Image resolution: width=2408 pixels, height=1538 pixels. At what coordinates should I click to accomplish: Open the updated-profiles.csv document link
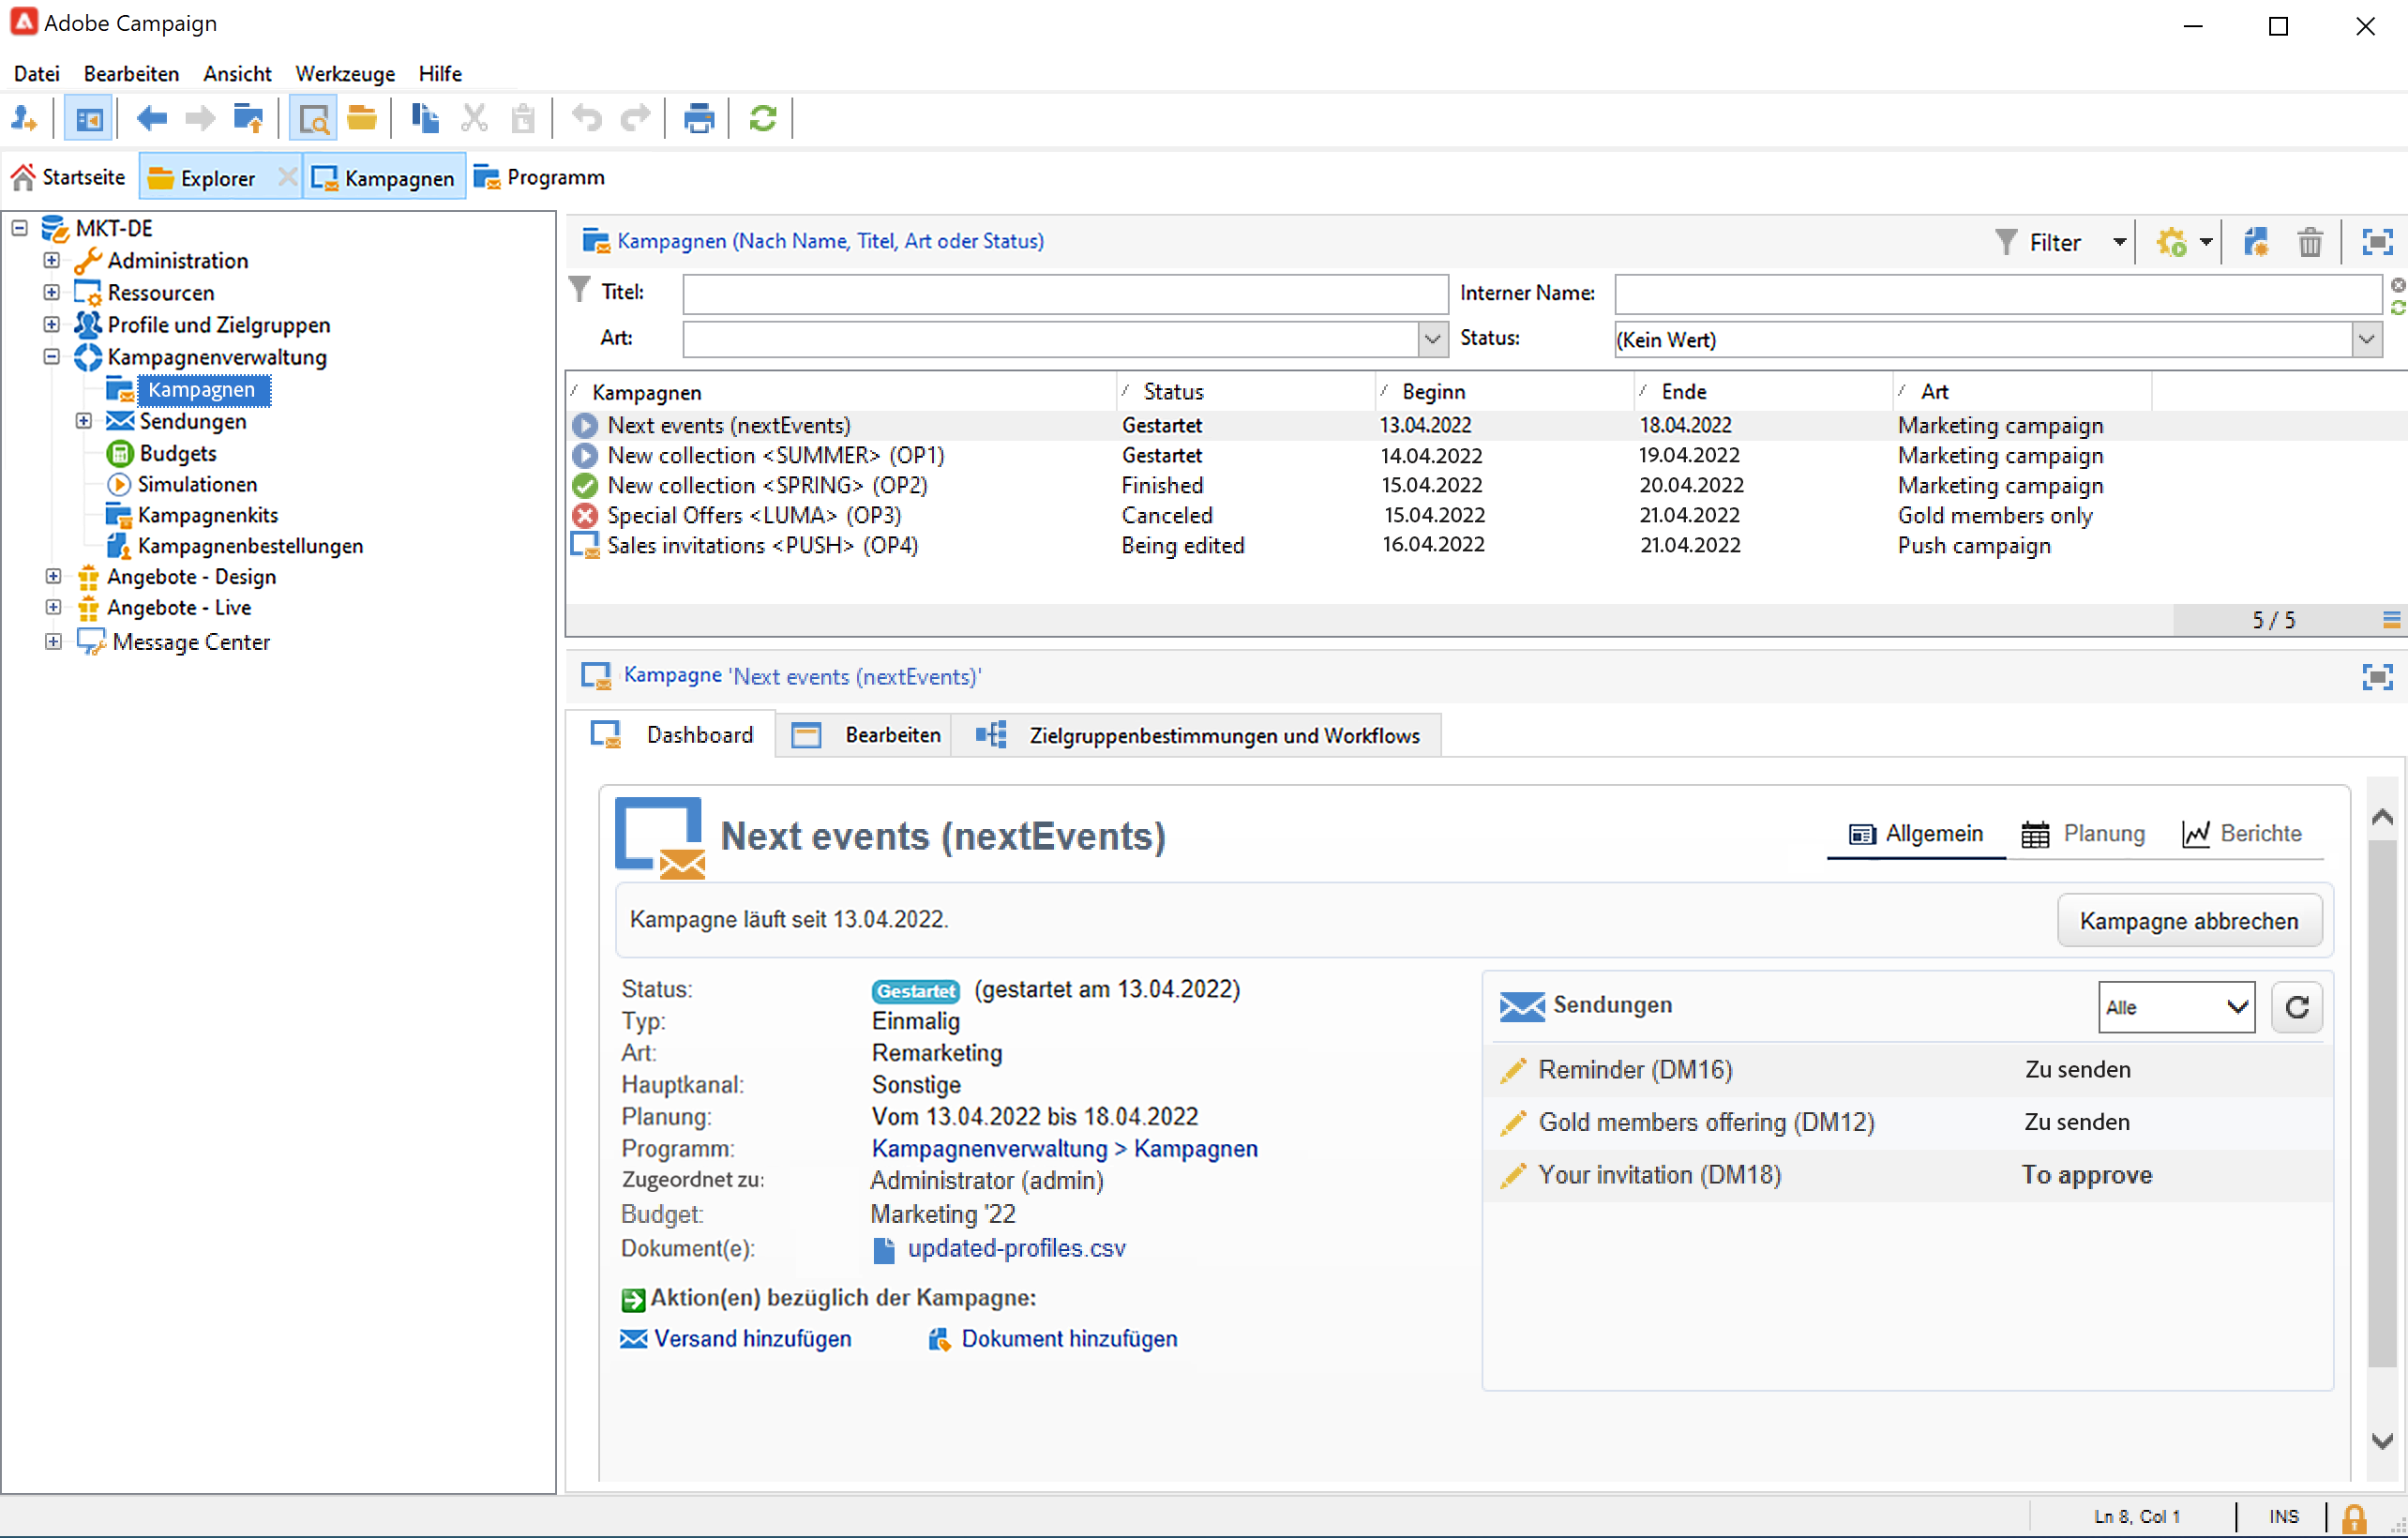click(x=1016, y=1249)
